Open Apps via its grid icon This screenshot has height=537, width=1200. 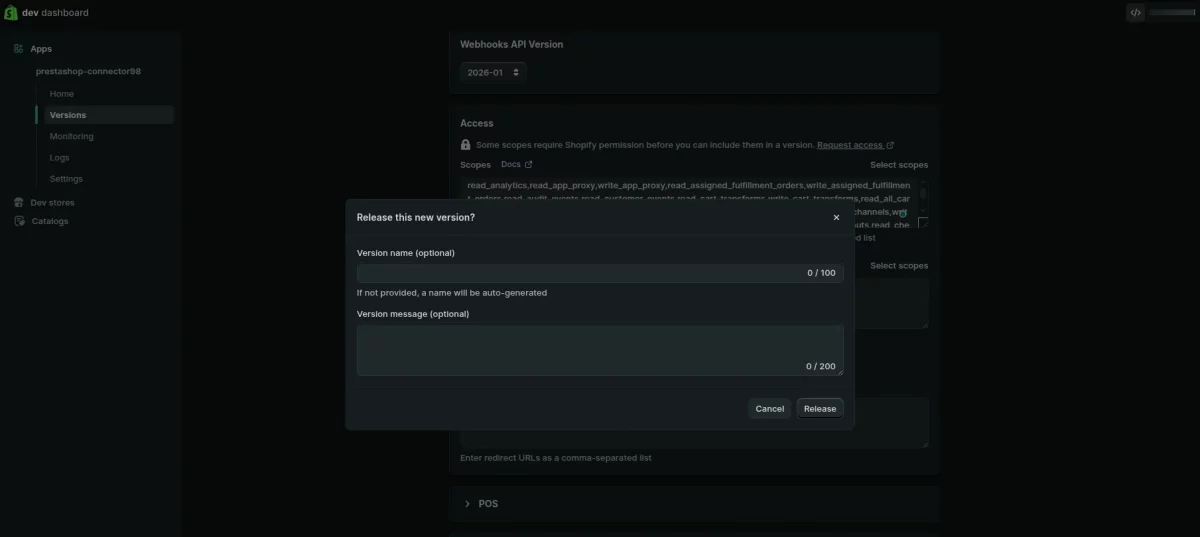tap(19, 49)
